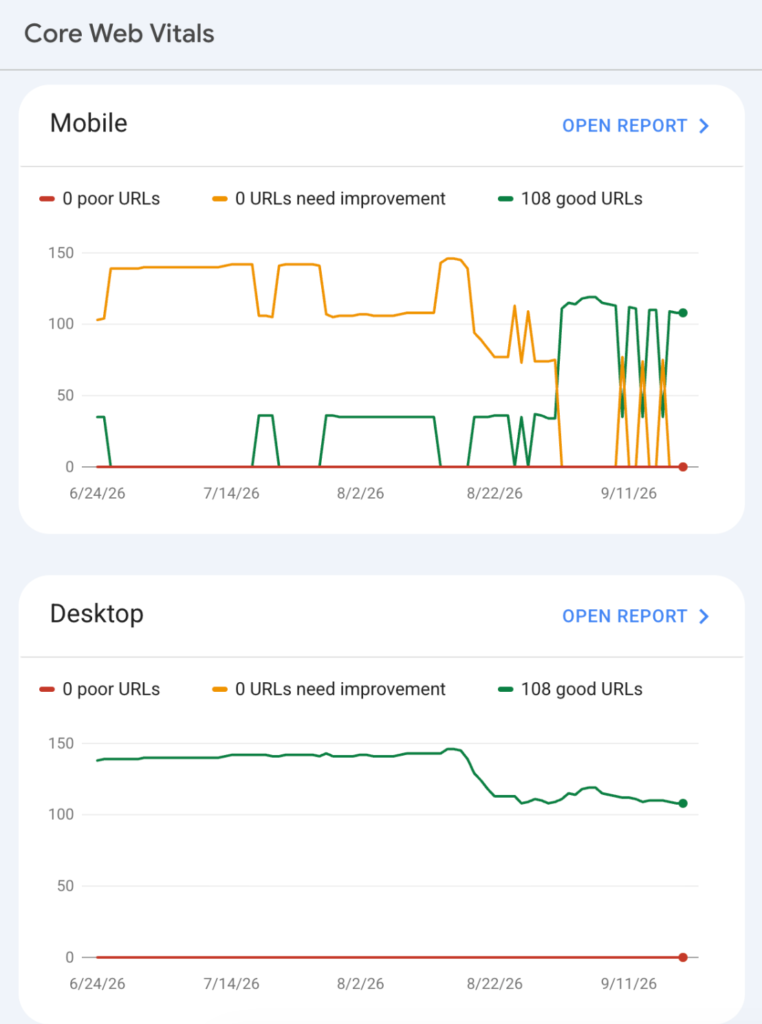Click the 150 axis label on Desktop chart
This screenshot has height=1024, width=762.
[61, 743]
